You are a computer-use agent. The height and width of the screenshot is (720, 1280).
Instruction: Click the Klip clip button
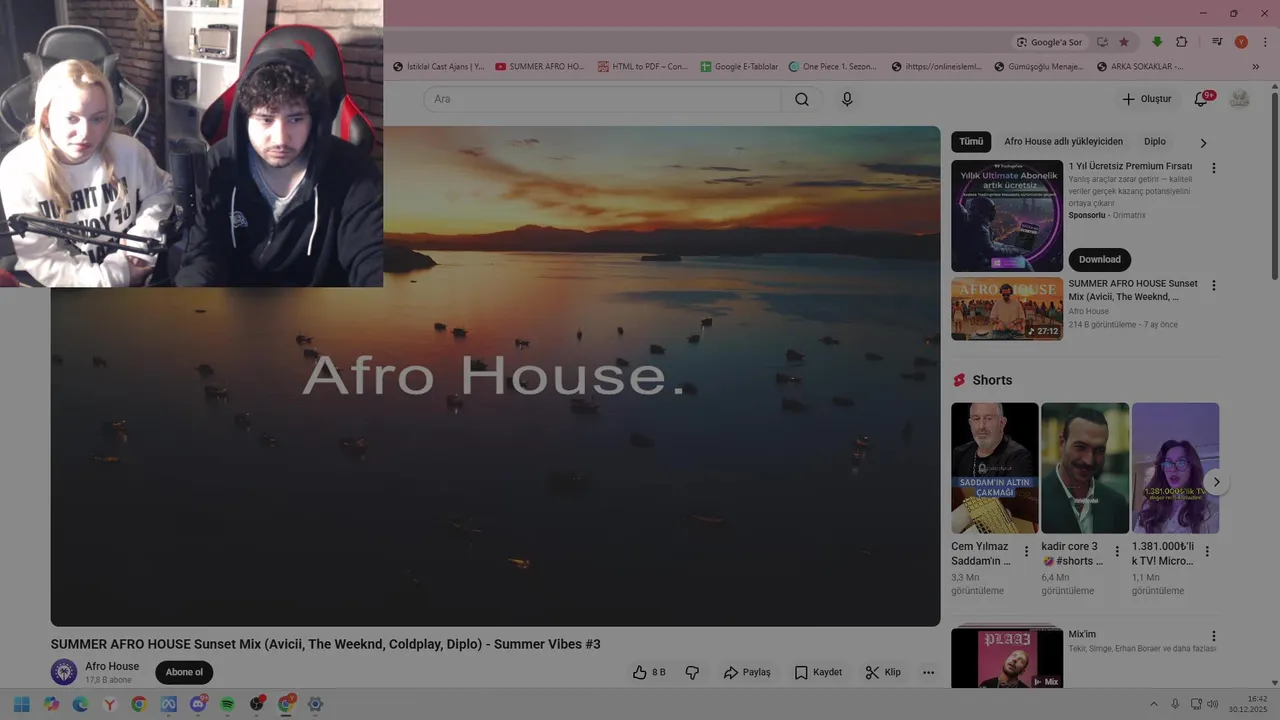pyautogui.click(x=883, y=672)
